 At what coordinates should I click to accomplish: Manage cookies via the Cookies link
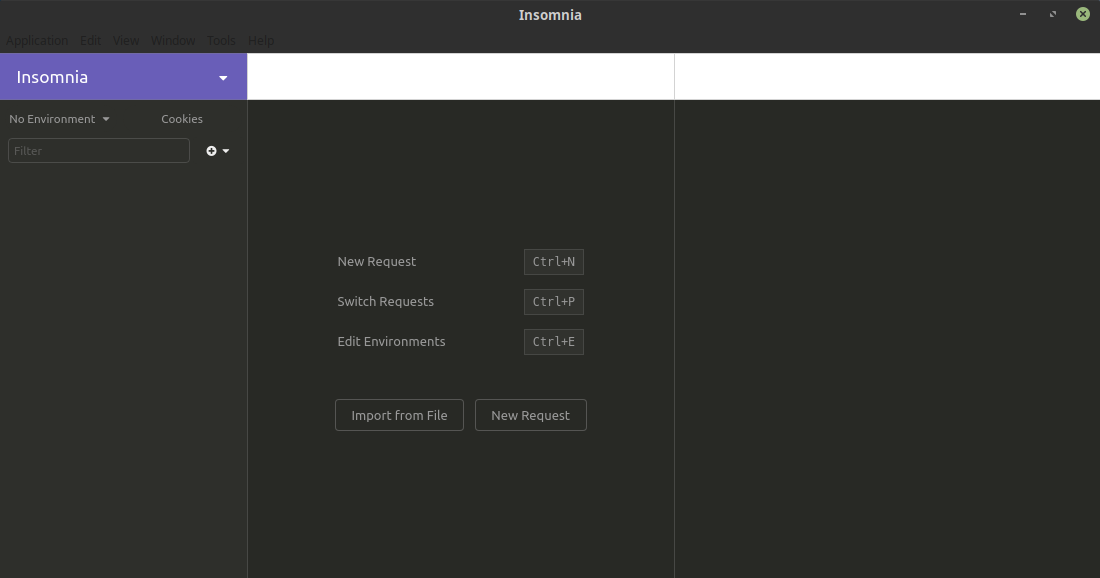click(x=181, y=118)
